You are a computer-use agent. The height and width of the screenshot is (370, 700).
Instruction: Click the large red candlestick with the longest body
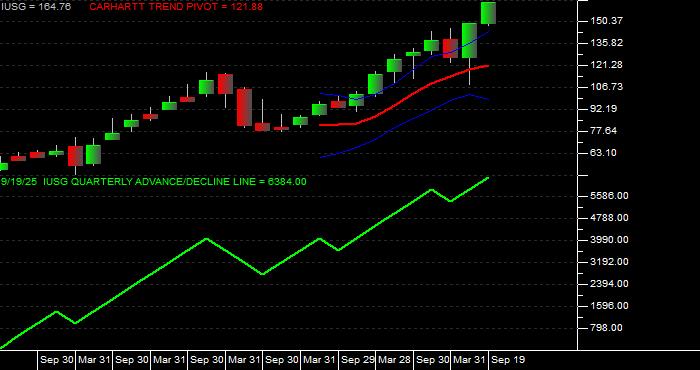[x=244, y=108]
